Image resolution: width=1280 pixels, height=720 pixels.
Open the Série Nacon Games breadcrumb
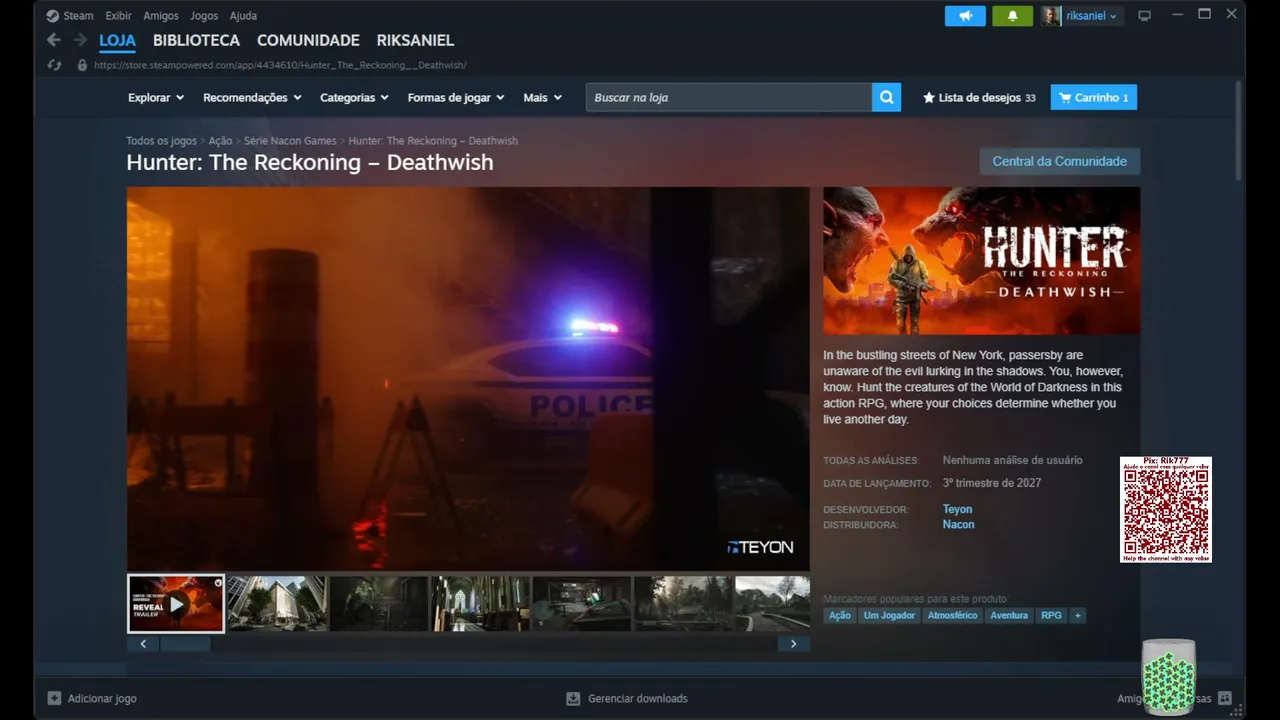pos(290,141)
